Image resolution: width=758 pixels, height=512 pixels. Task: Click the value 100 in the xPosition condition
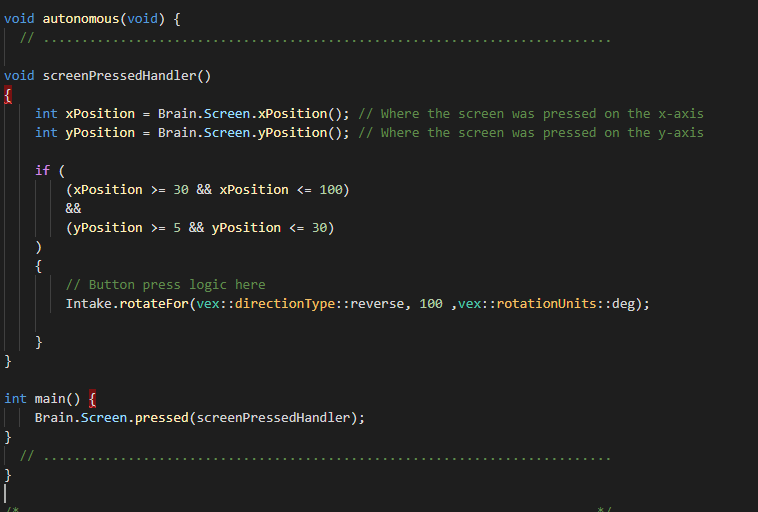pyautogui.click(x=330, y=189)
